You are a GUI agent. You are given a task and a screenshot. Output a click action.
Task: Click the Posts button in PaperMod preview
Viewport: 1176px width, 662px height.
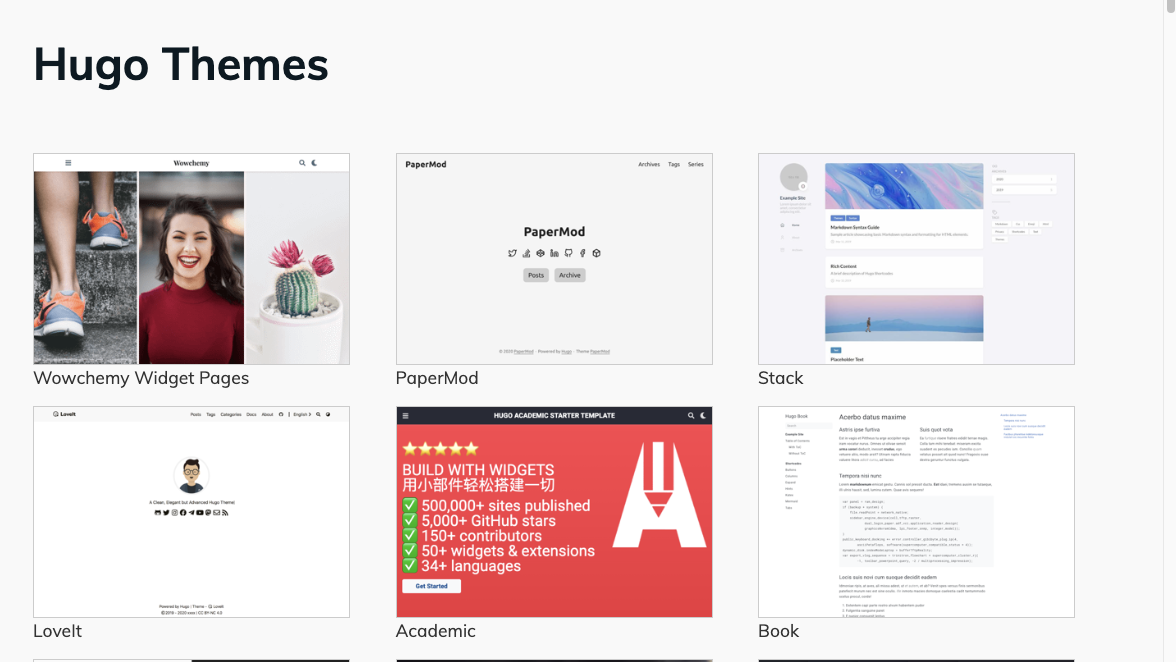point(536,275)
